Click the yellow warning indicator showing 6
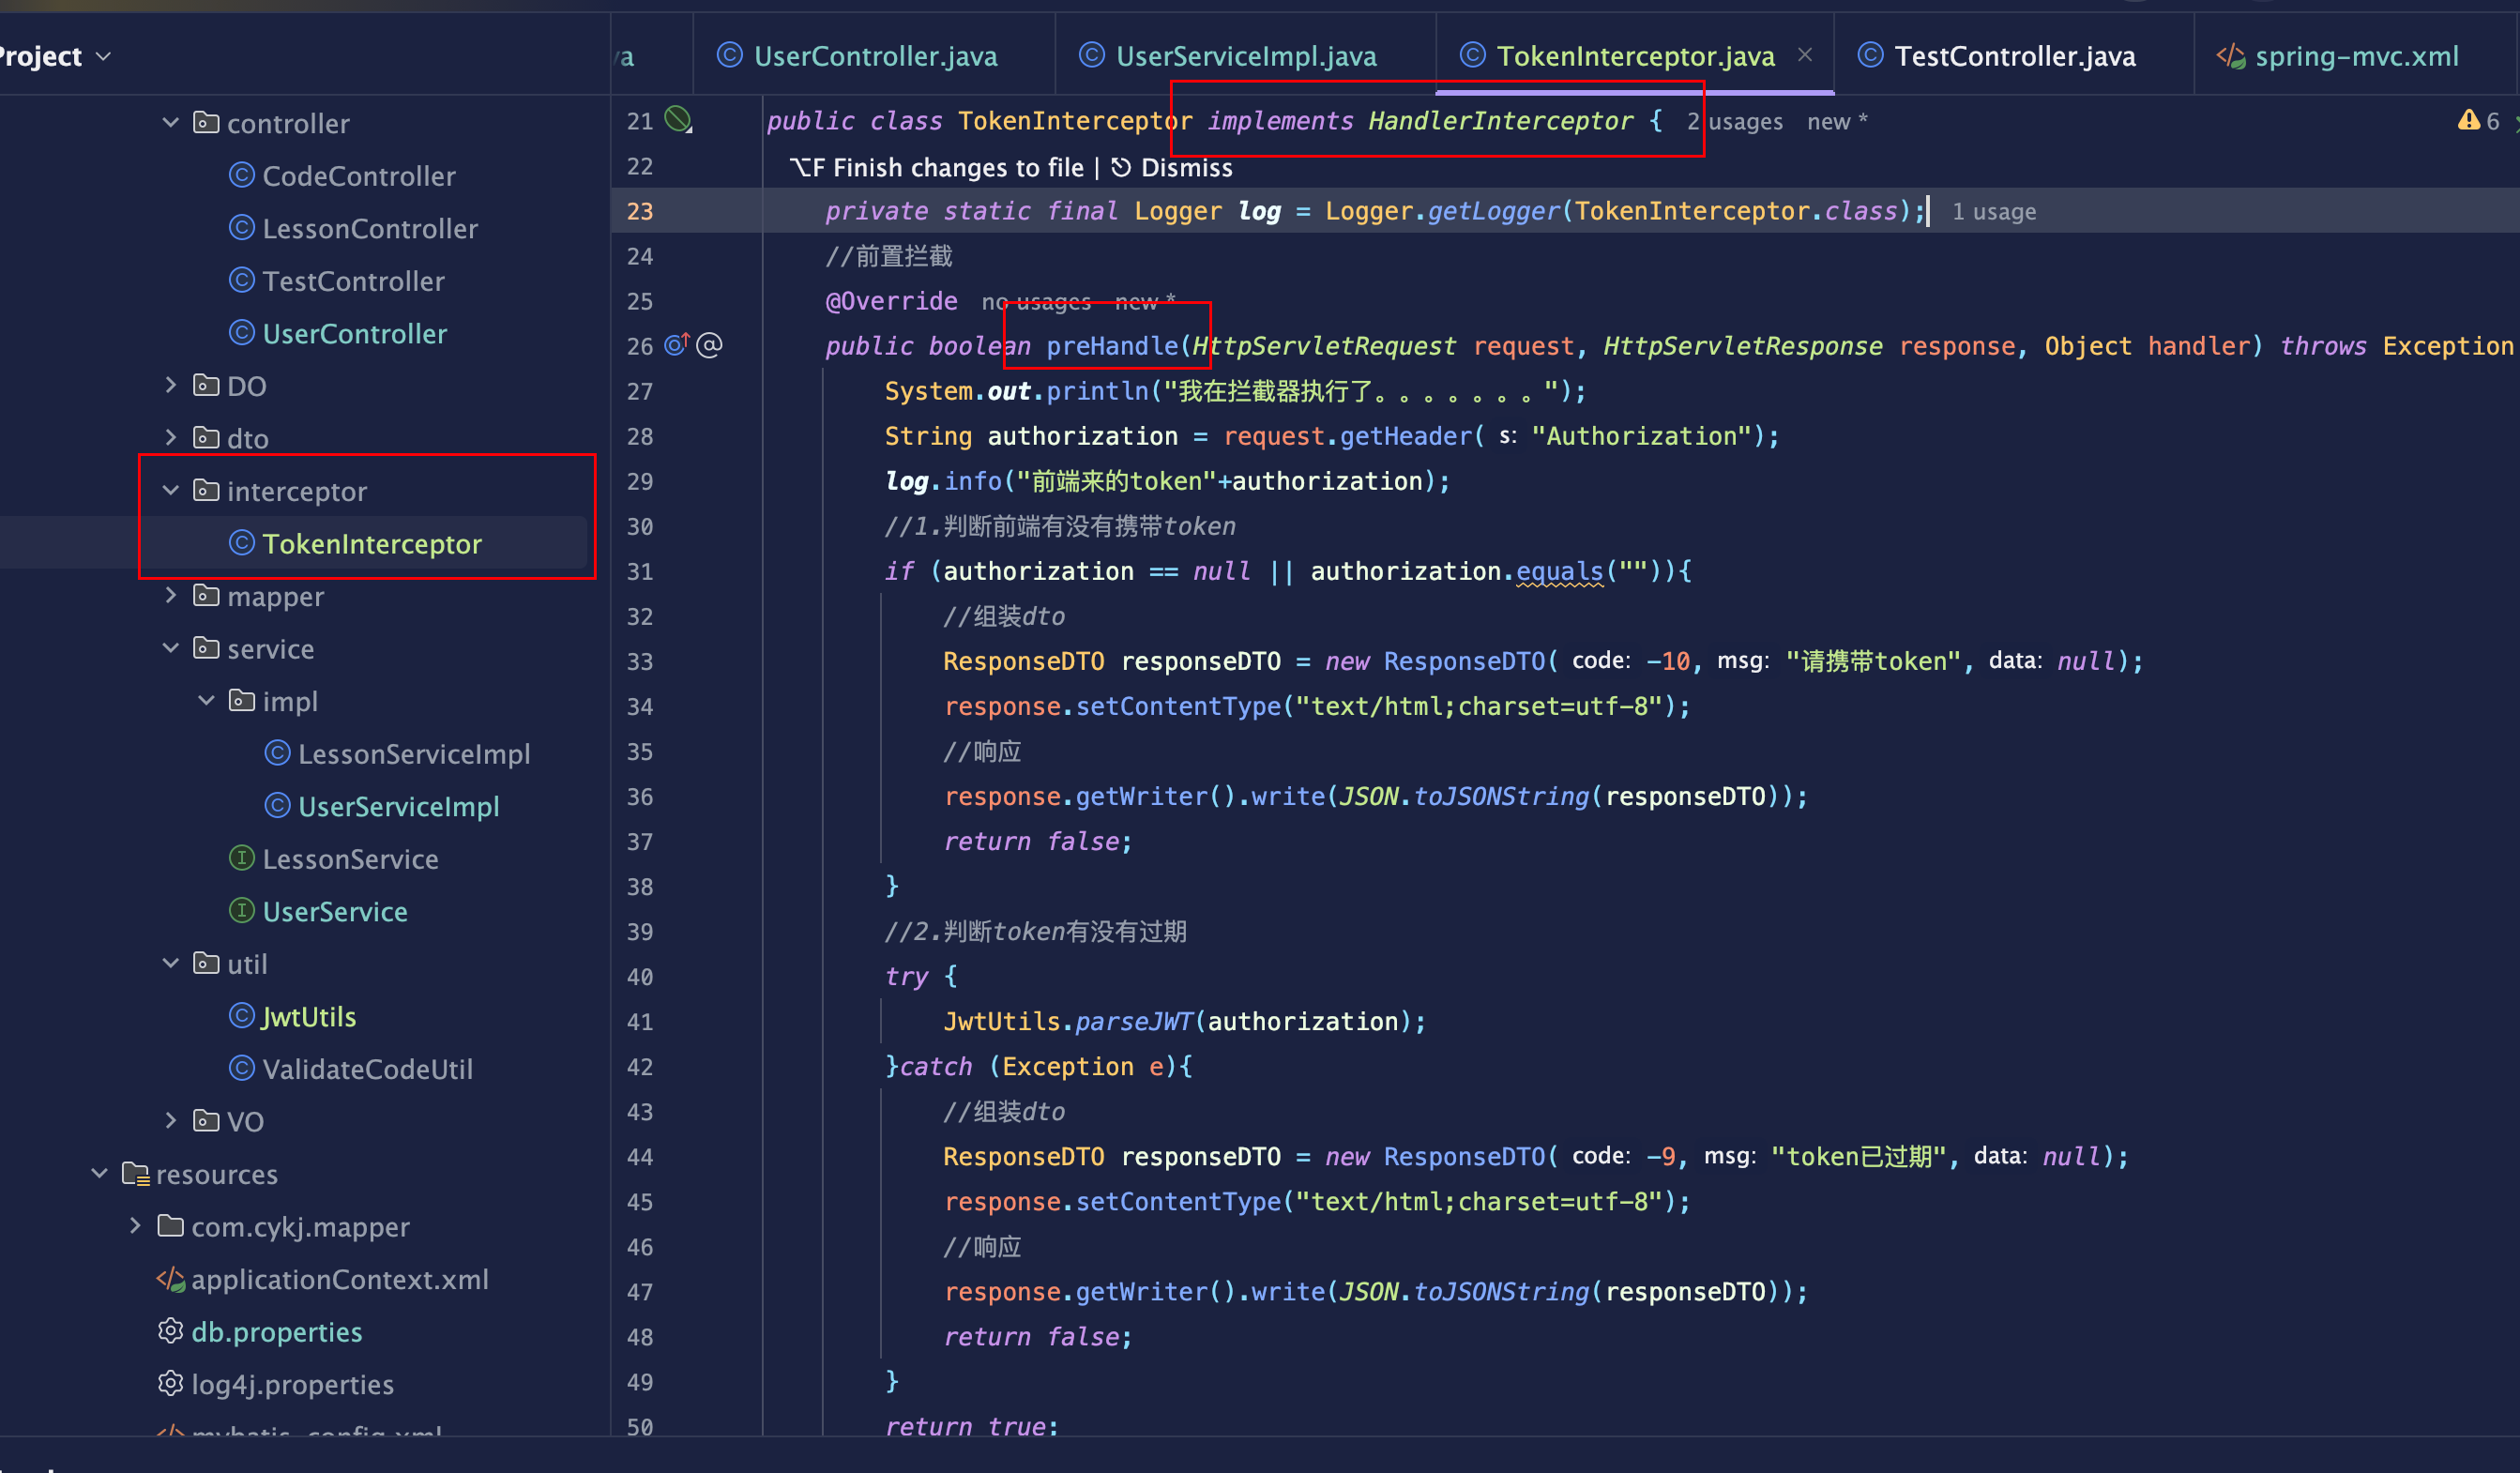Image resolution: width=2520 pixels, height=1473 pixels. click(x=2478, y=121)
